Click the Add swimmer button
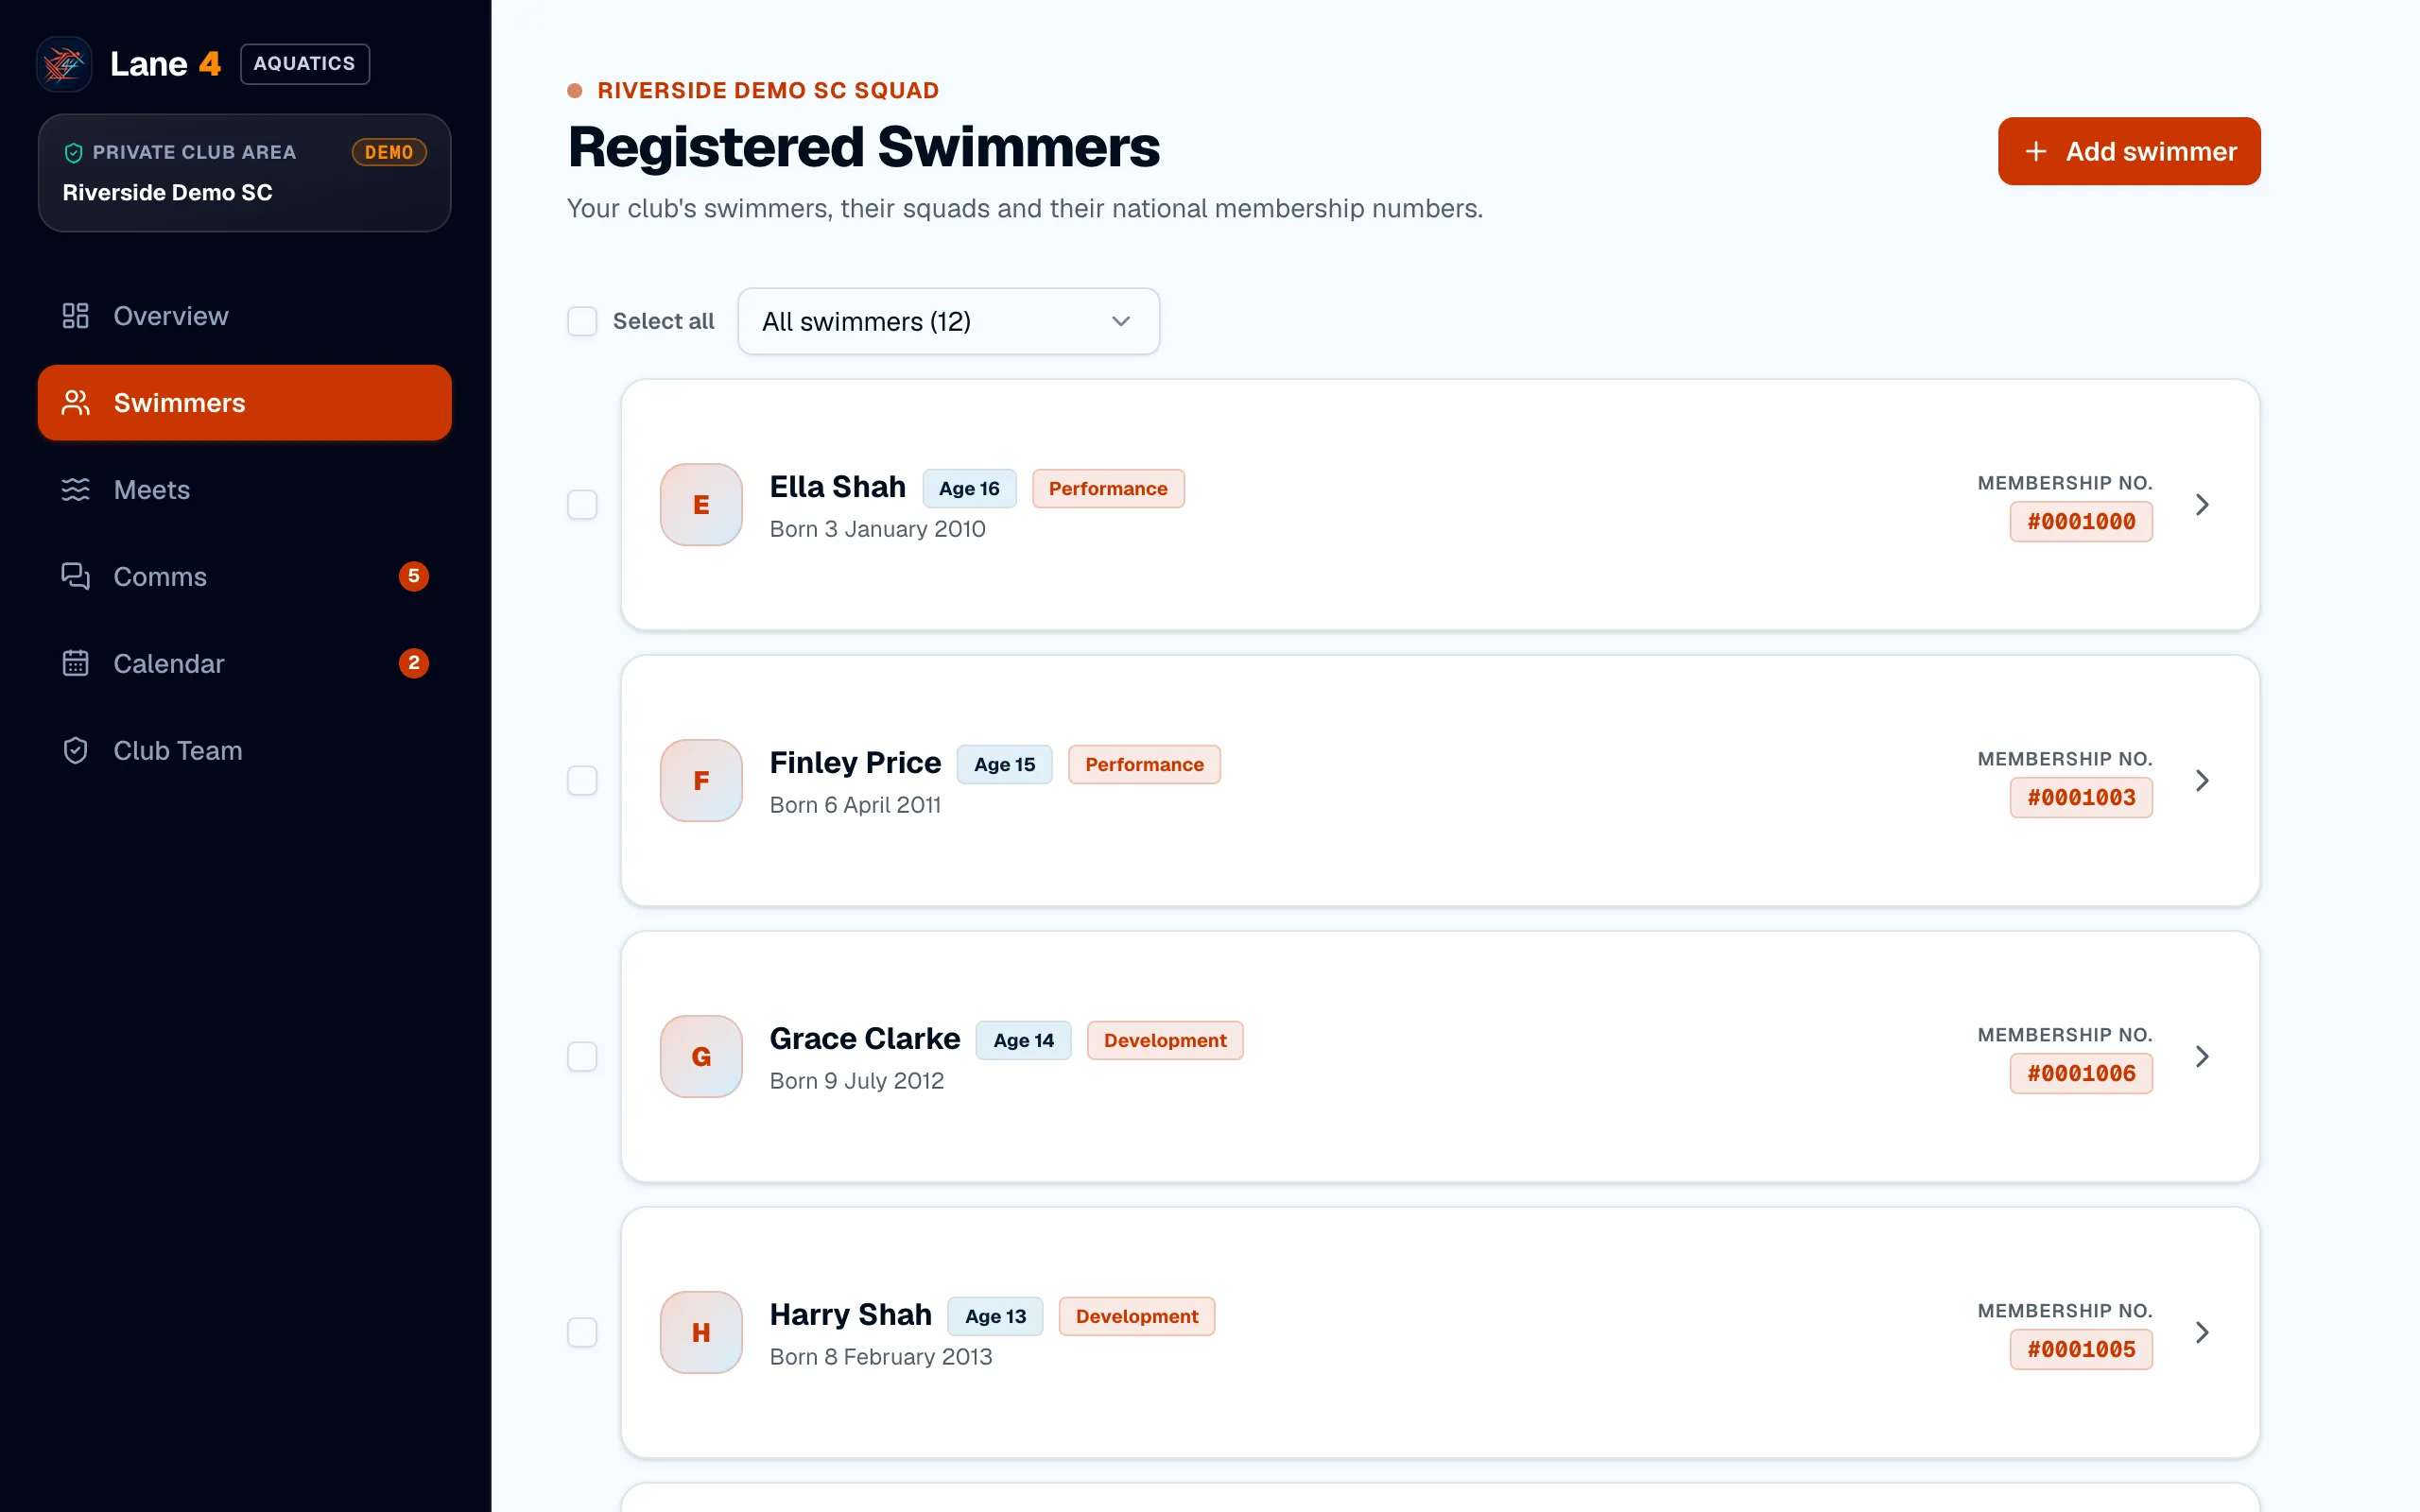The width and height of the screenshot is (2420, 1512). pyautogui.click(x=2129, y=151)
